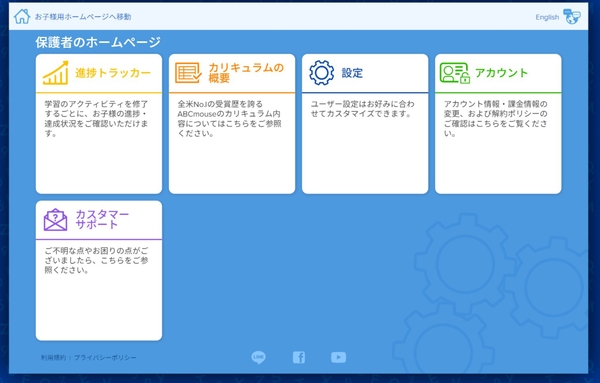
Task: Open カリキュラムの概要 card title
Action: 246,73
